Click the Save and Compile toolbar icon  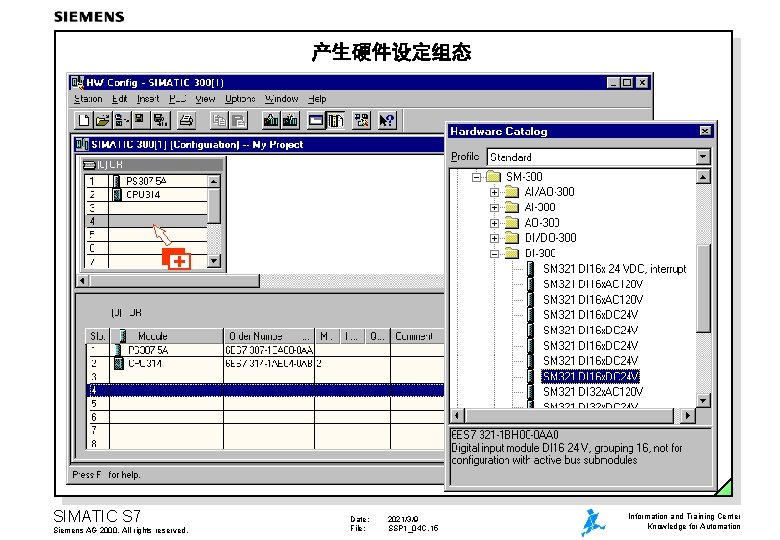tap(160, 120)
